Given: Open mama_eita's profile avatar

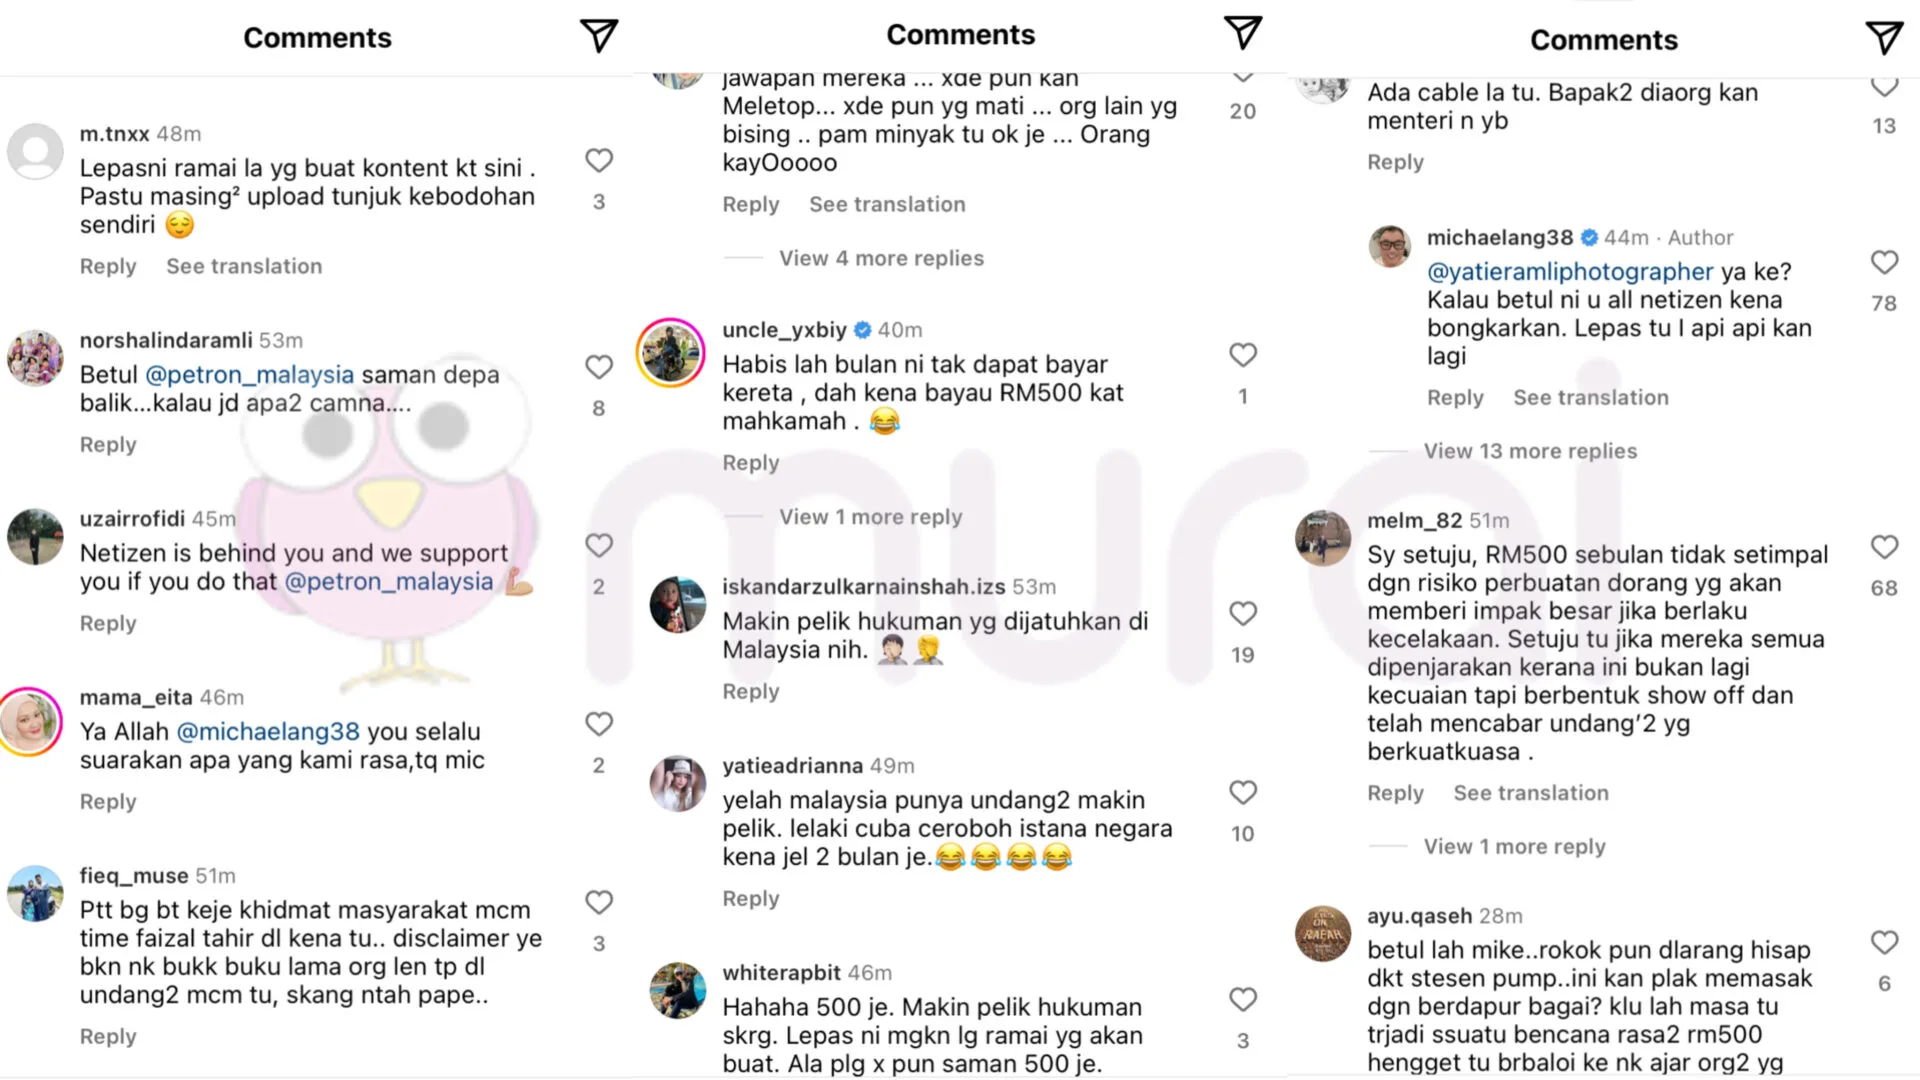Looking at the screenshot, I should (30, 721).
